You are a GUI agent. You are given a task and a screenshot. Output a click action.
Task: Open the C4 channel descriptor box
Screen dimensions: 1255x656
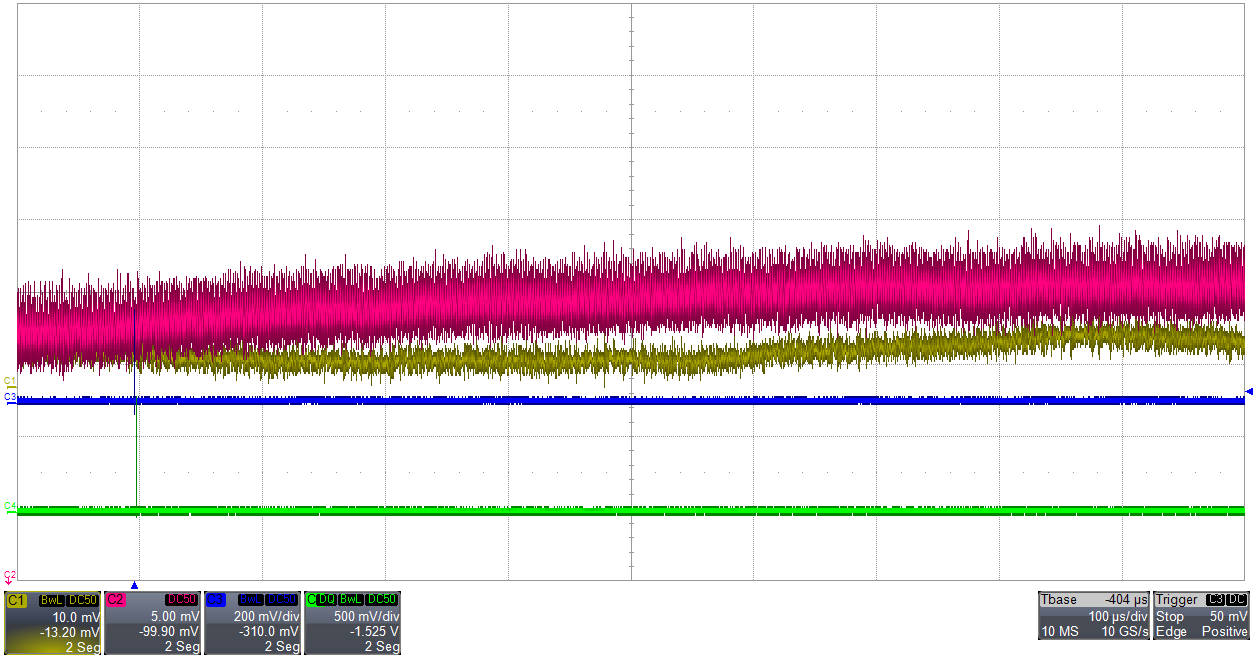coord(352,622)
